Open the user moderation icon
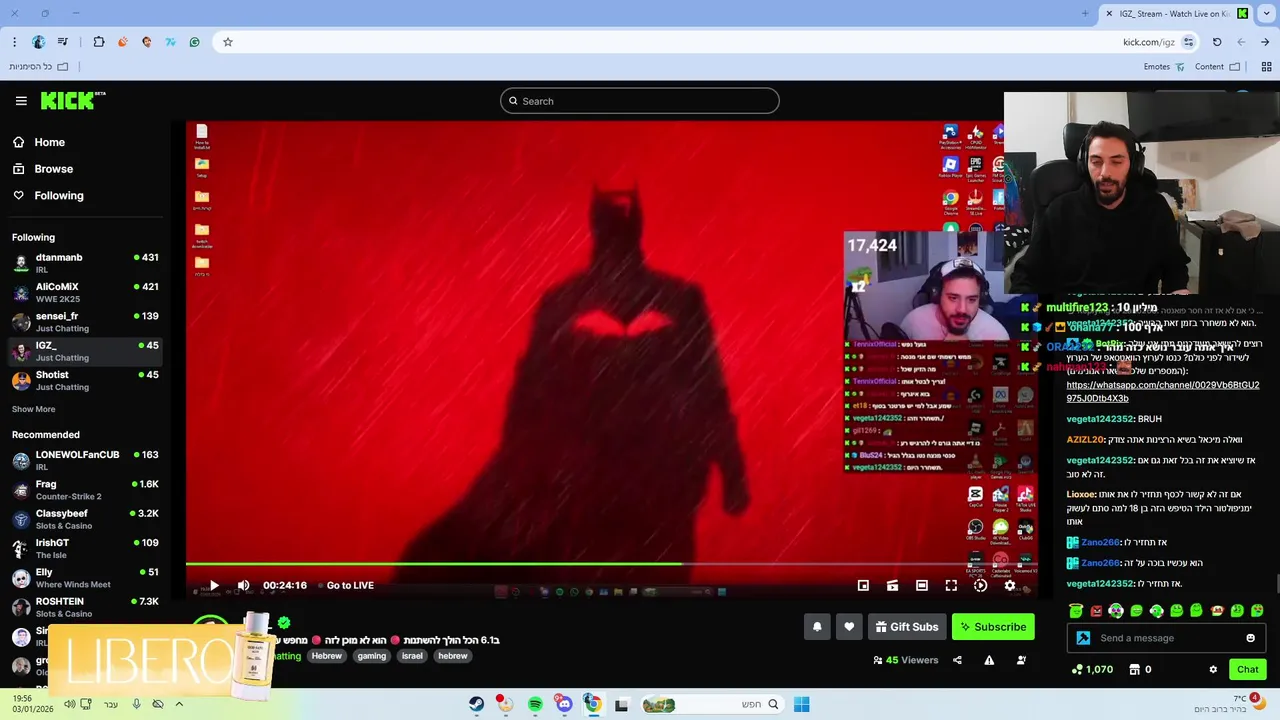1280x720 pixels. click(1021, 660)
